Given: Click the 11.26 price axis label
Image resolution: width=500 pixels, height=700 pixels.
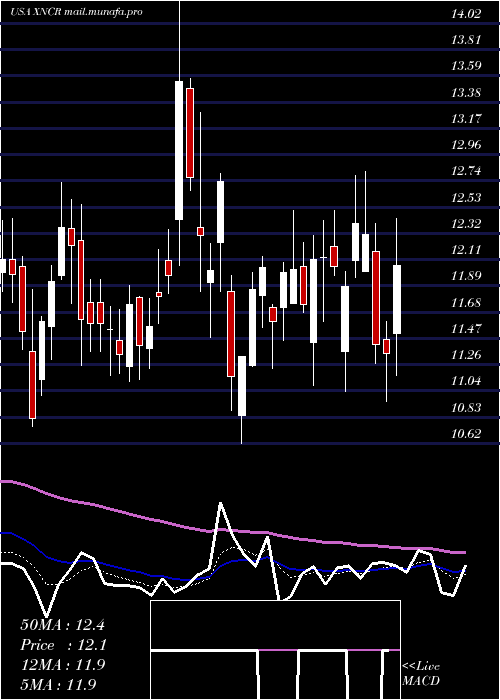Looking at the screenshot, I should 466,355.
